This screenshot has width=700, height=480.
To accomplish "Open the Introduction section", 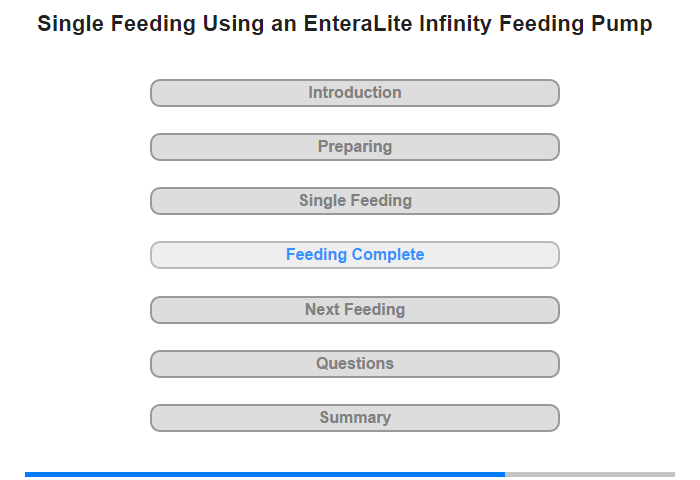I will (x=355, y=93).
